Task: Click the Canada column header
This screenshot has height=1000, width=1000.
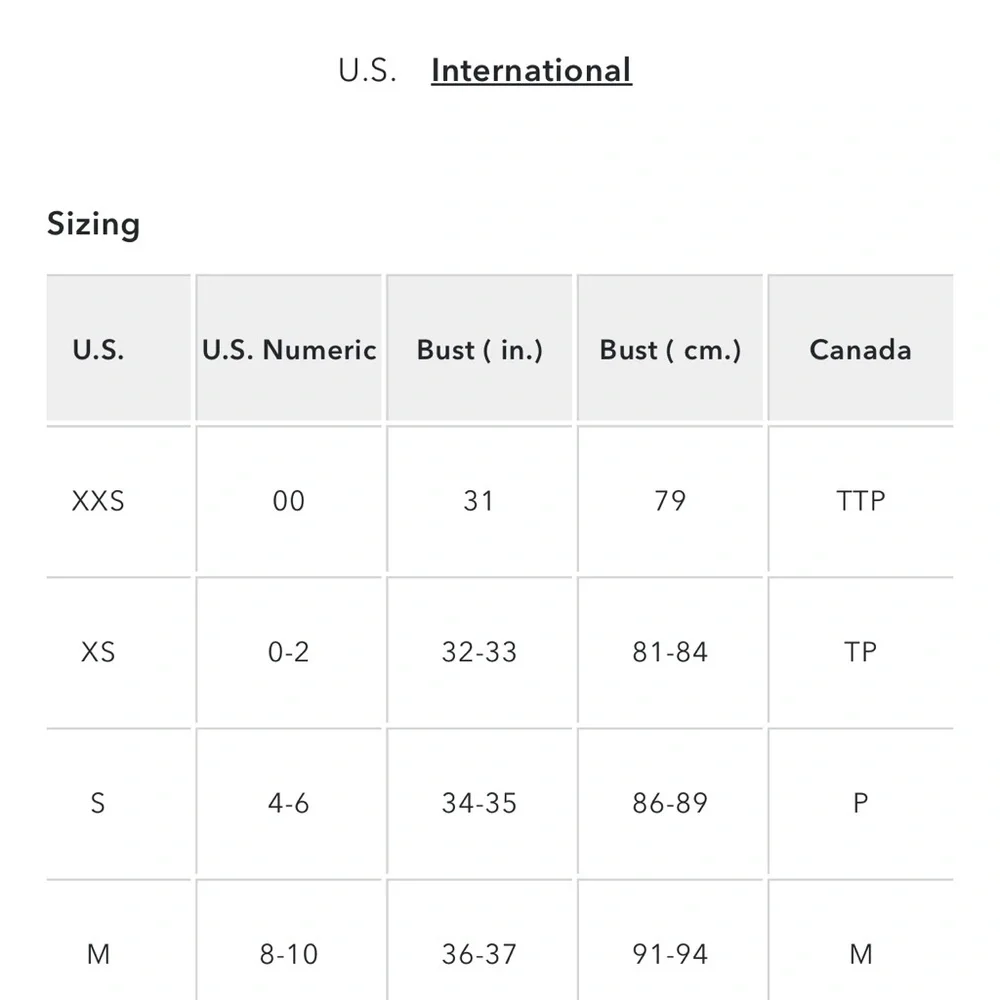Action: click(860, 350)
